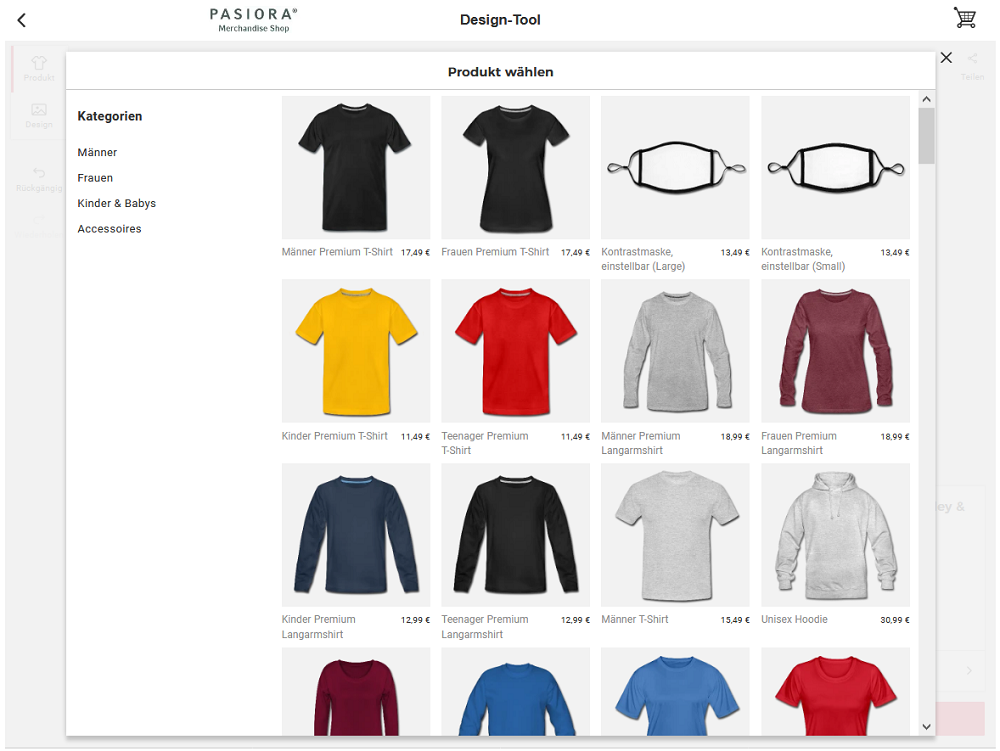Click the scroll down arrow in product list
The width and height of the screenshot is (1000, 751).
(x=927, y=727)
